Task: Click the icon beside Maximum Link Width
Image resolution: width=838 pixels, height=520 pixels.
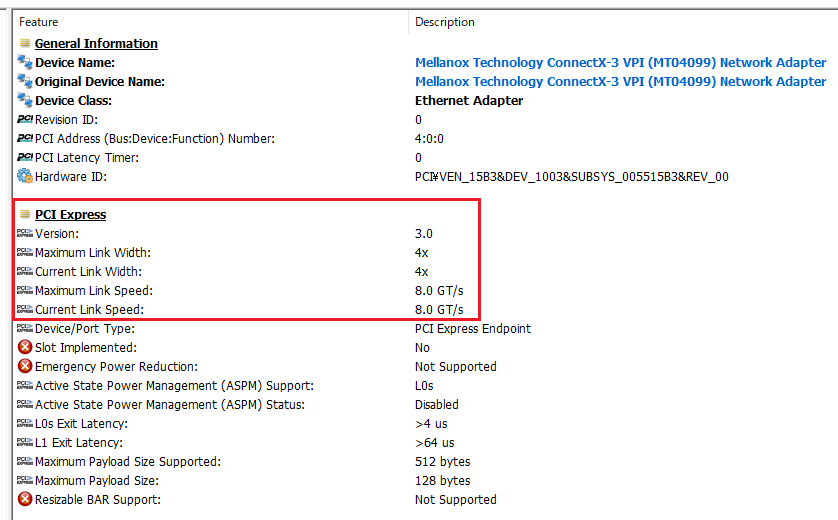Action: 25,252
